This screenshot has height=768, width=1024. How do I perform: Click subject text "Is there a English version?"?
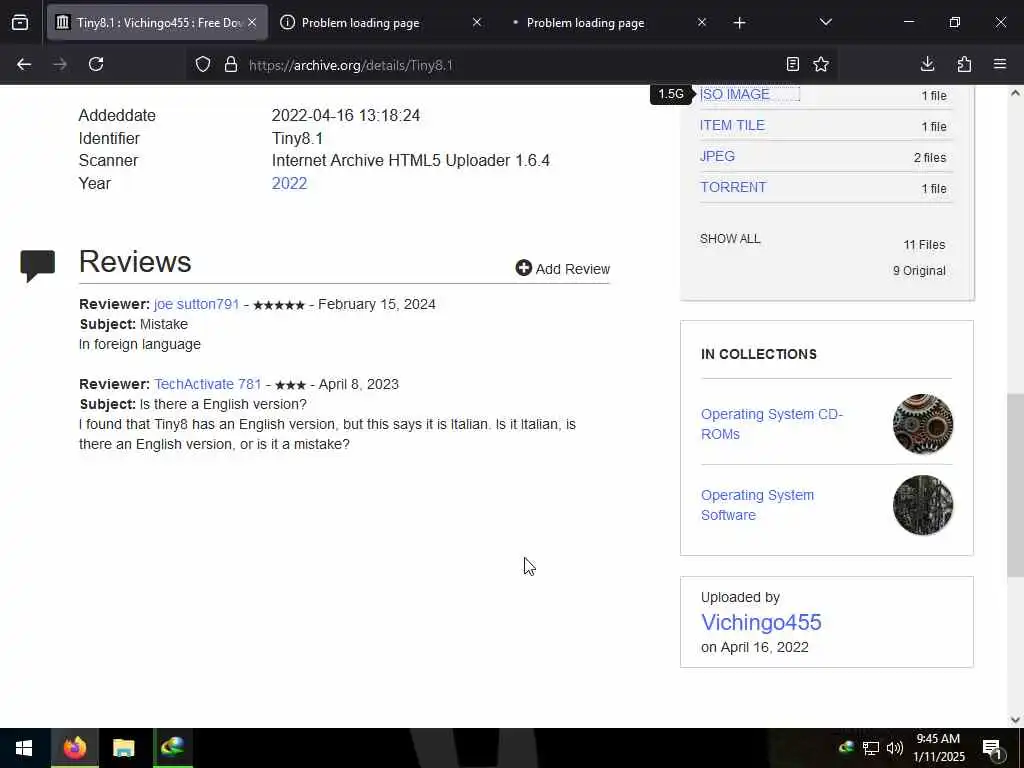pos(223,404)
